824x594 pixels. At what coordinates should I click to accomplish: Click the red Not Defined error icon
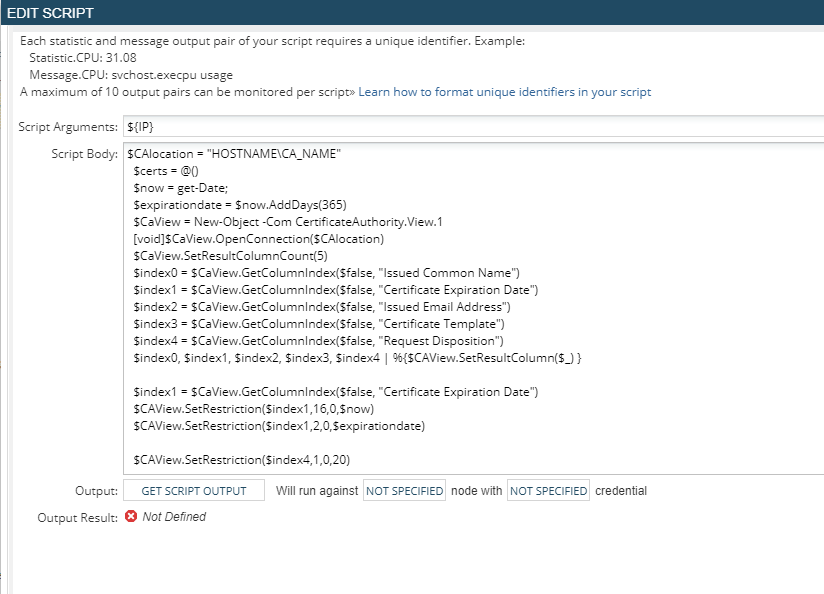[131, 517]
